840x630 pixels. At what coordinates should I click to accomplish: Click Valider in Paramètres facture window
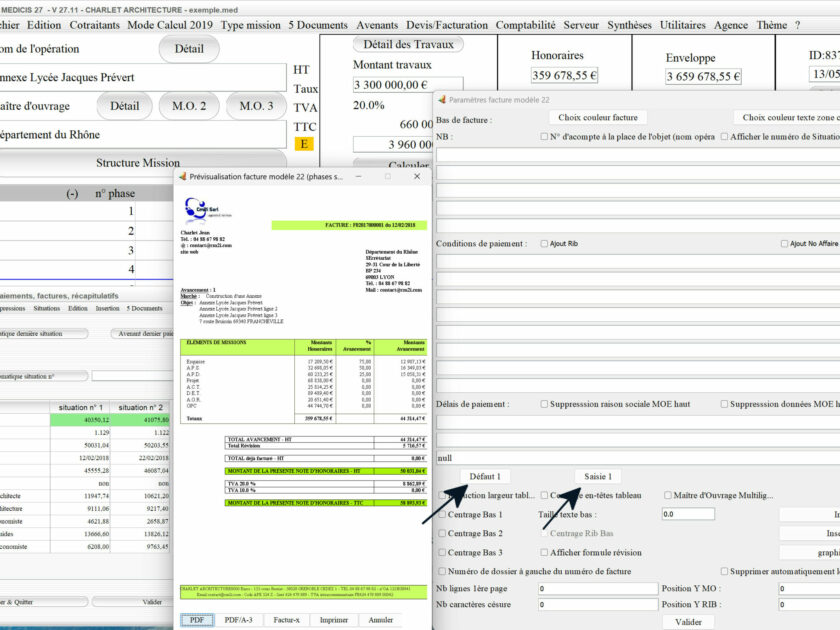tap(688, 622)
